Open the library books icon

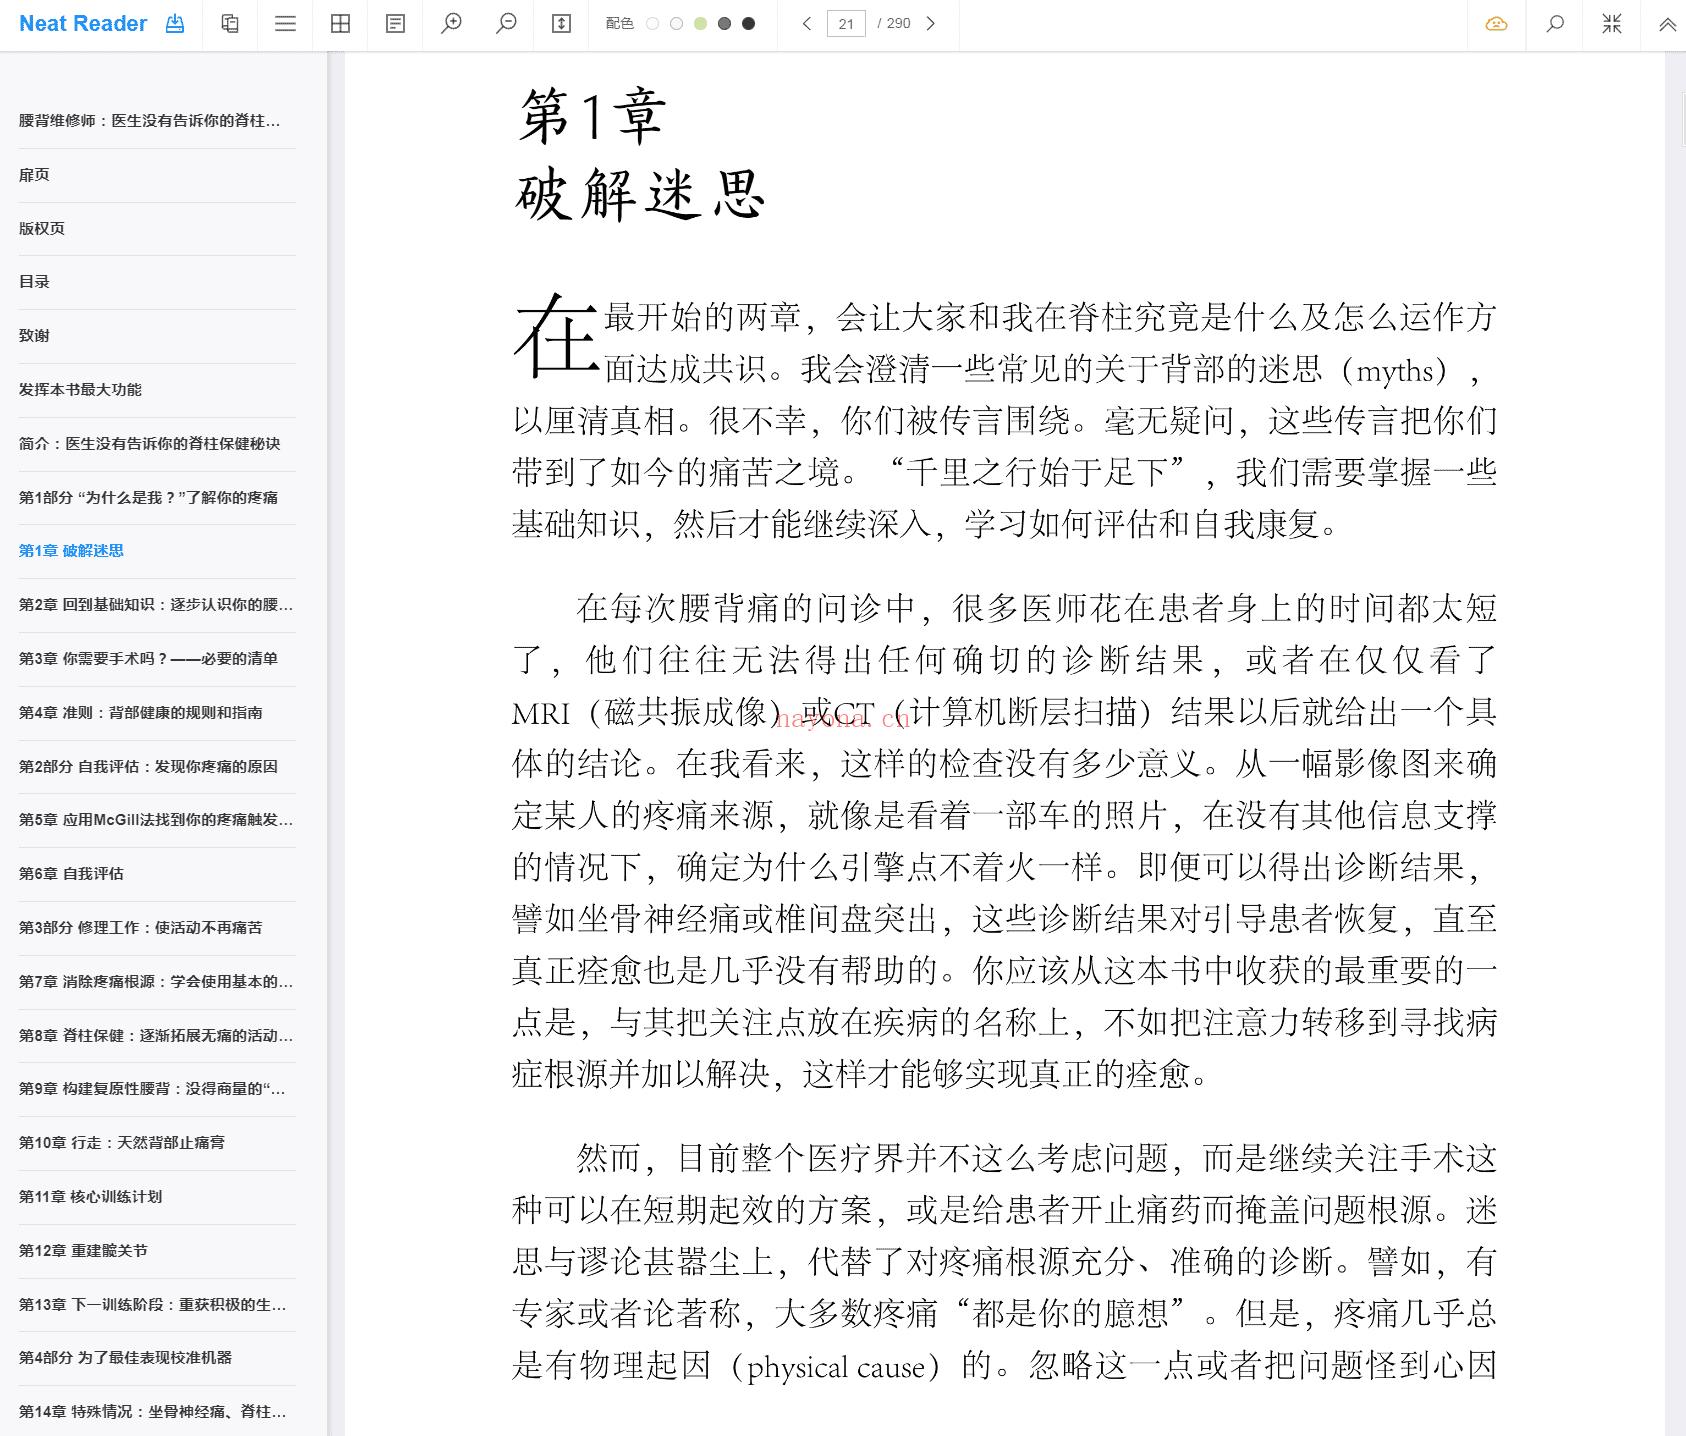230,24
